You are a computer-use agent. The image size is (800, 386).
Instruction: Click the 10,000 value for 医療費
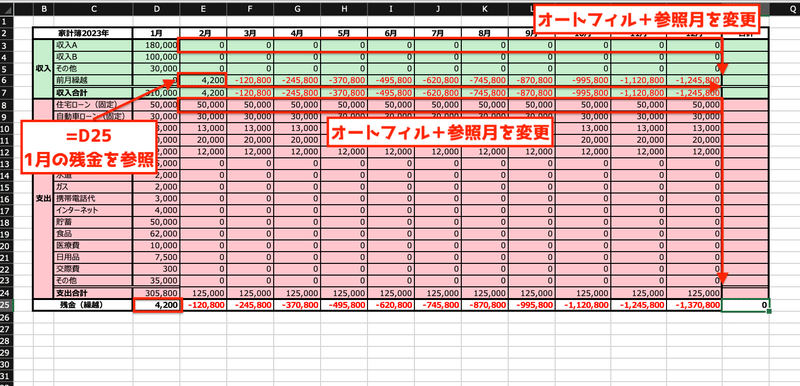coord(156,246)
